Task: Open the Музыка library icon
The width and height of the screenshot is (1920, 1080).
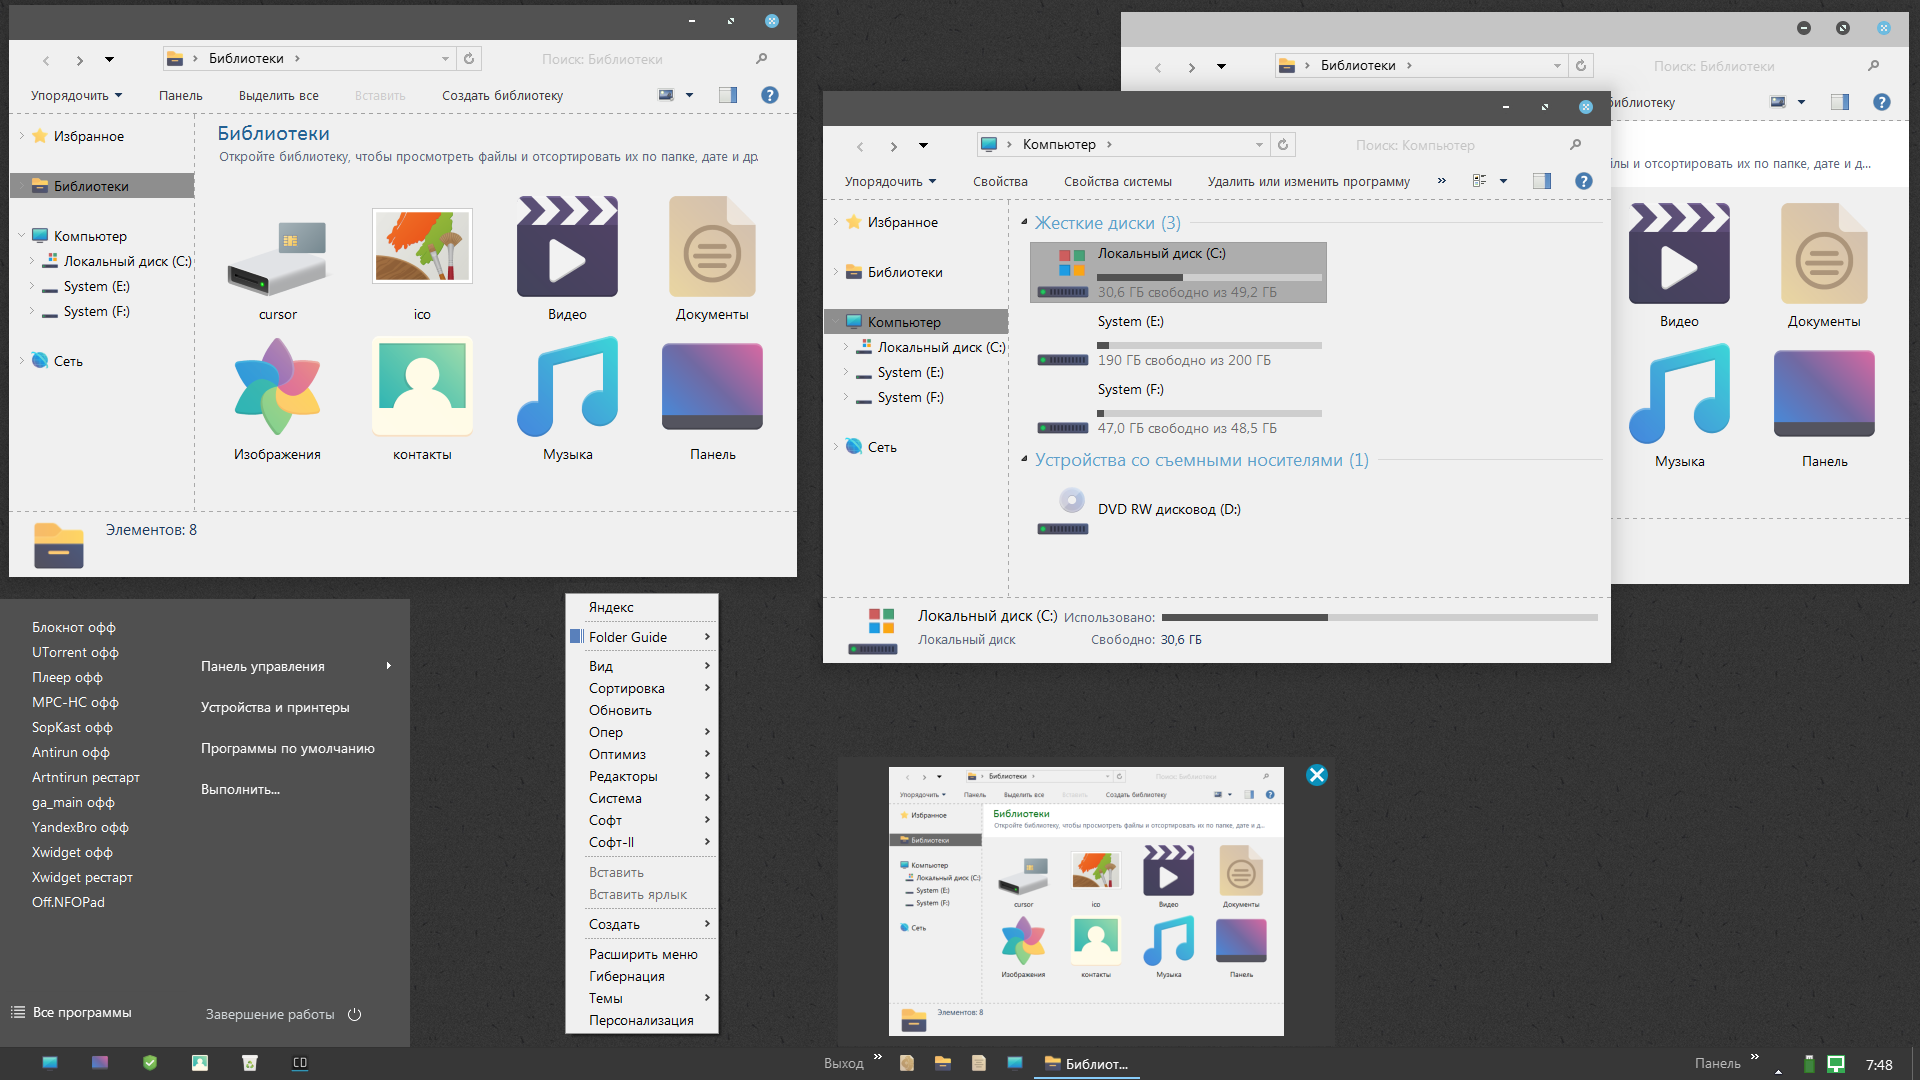Action: [x=567, y=388]
